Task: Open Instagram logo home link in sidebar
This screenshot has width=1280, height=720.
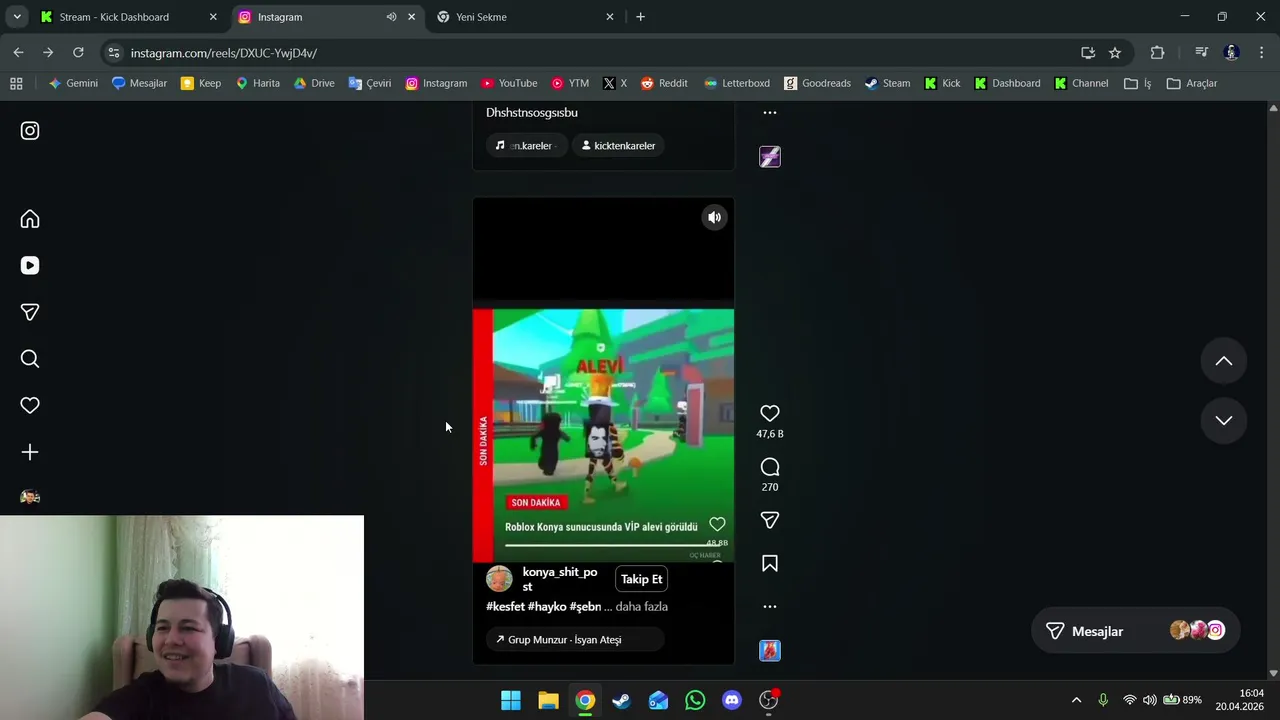Action: 30,131
